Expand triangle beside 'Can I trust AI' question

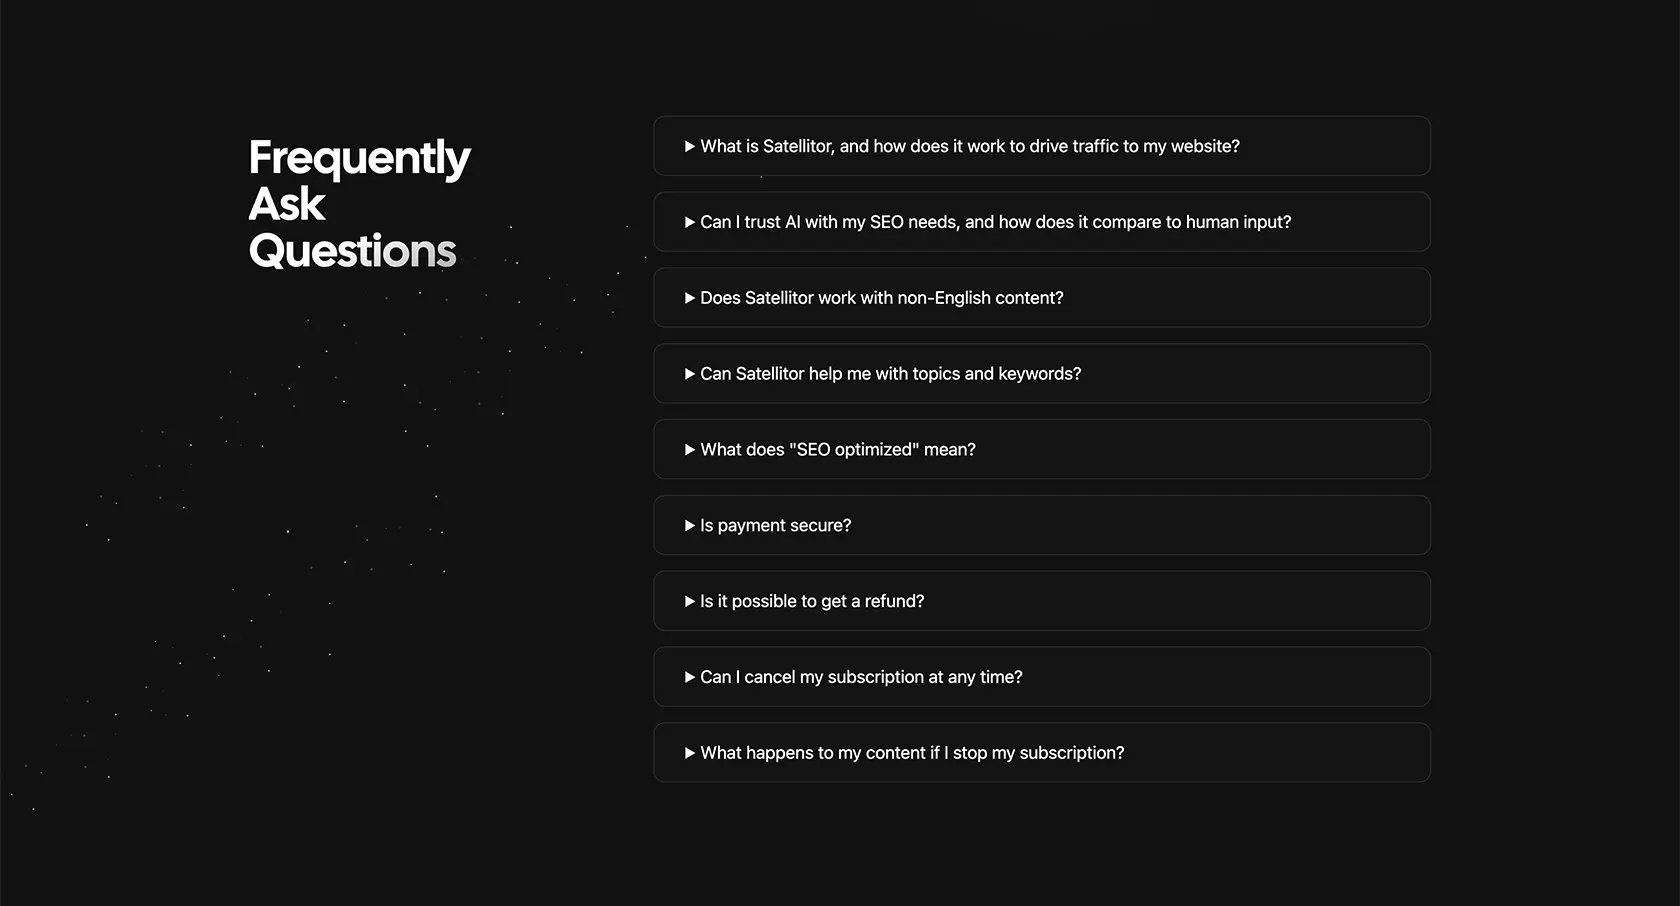[x=690, y=222]
